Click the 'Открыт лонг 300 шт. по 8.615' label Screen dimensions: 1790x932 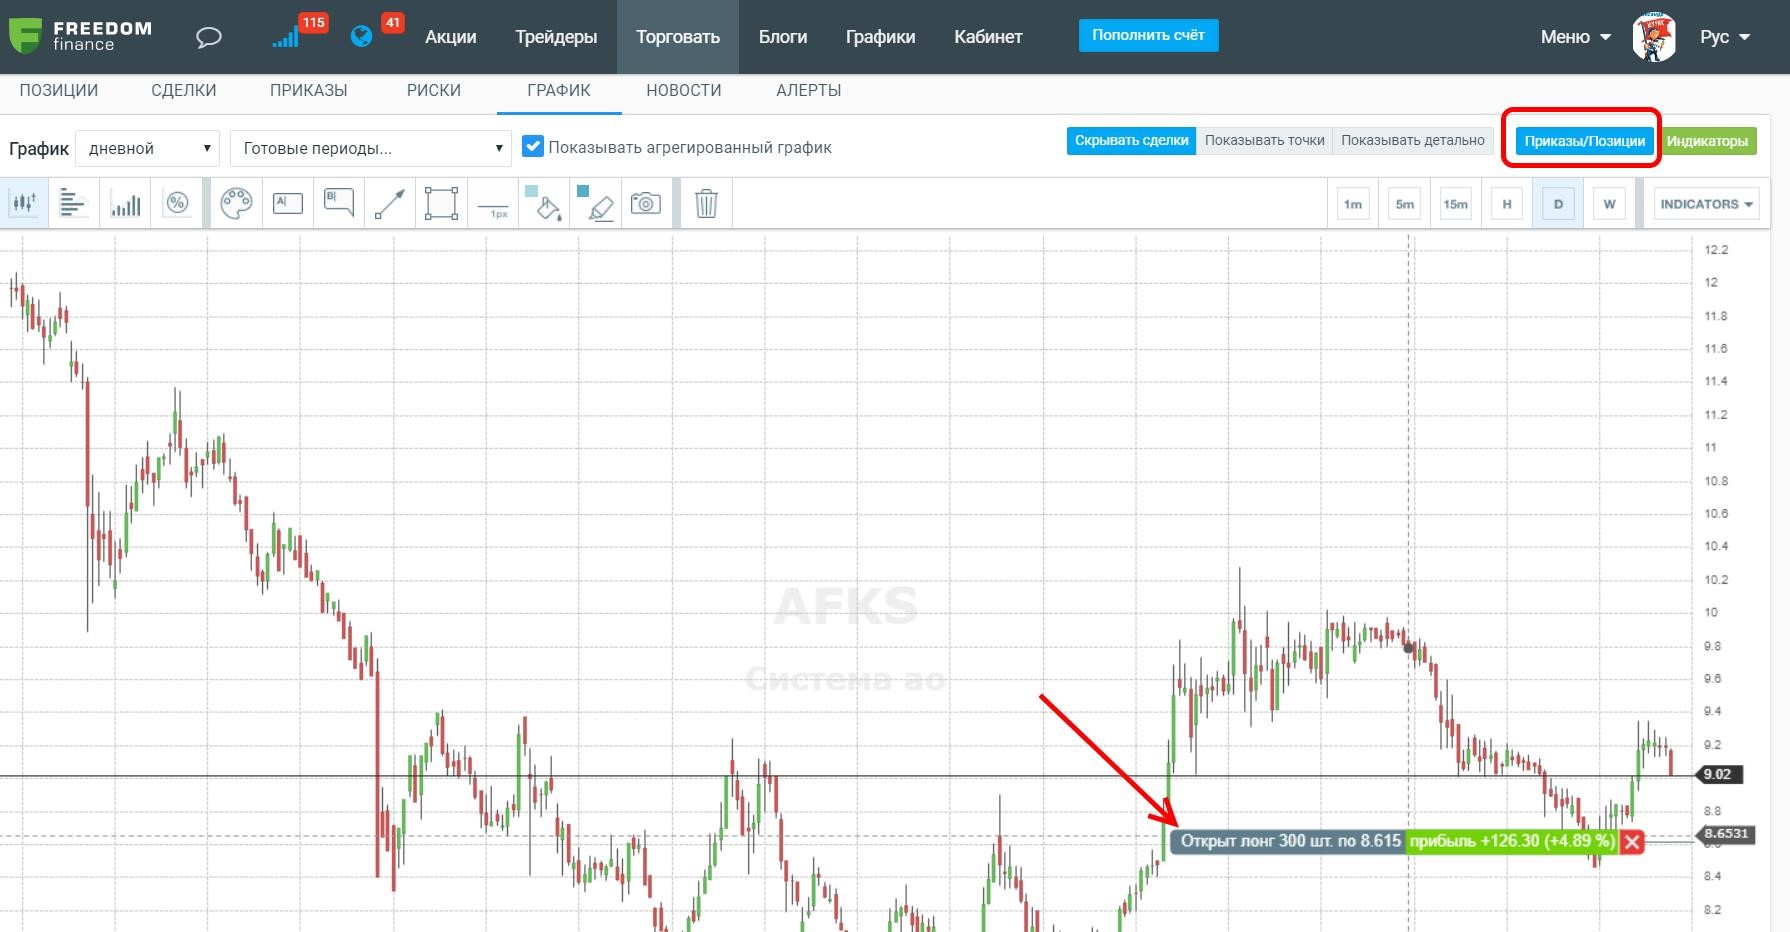click(1289, 841)
